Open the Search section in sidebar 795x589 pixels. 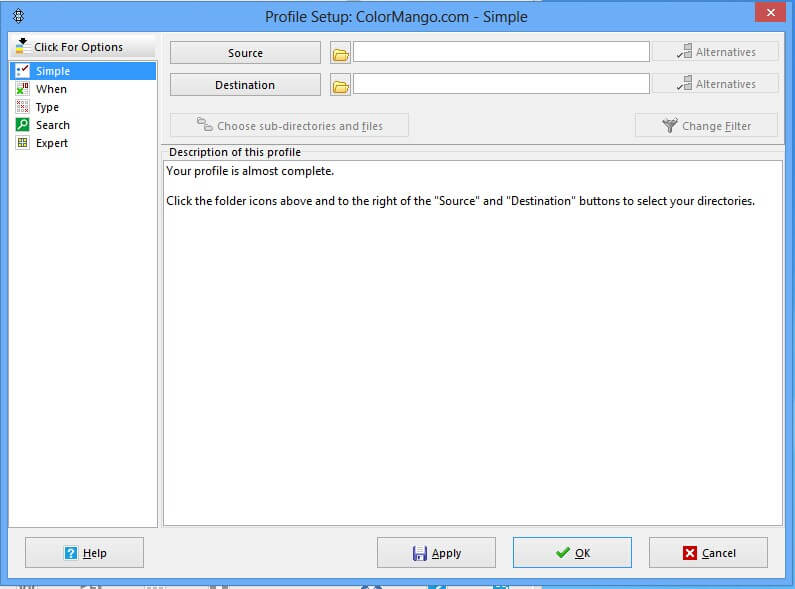[x=52, y=125]
